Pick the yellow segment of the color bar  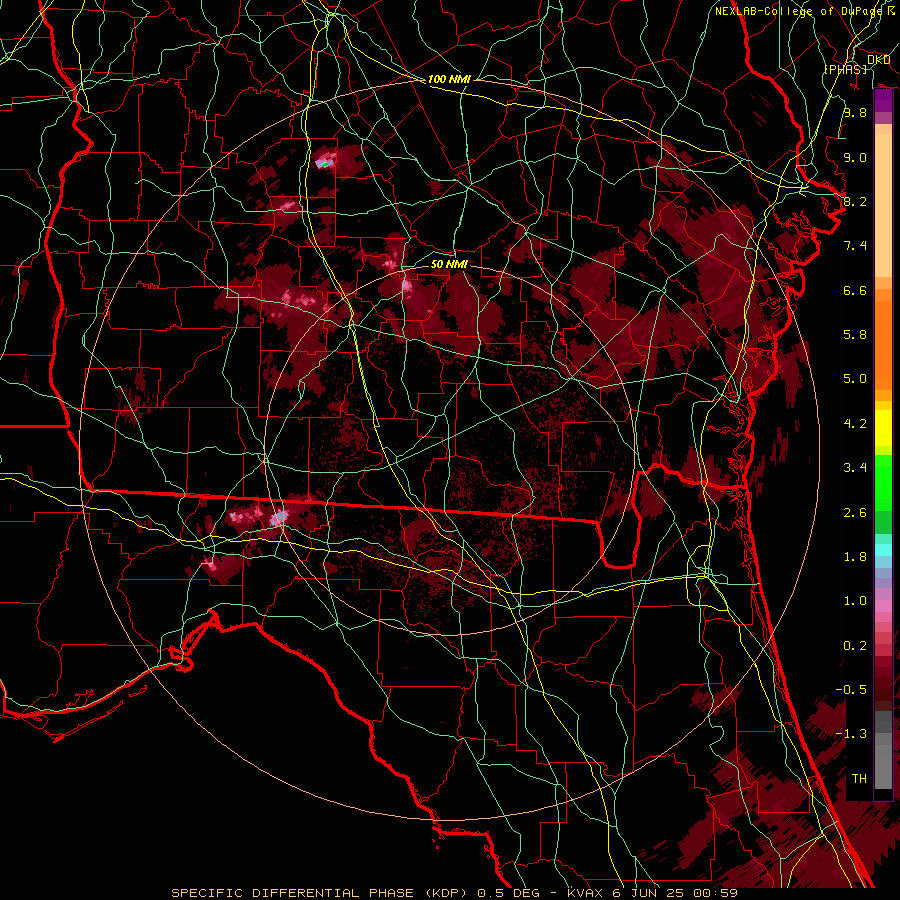point(883,428)
